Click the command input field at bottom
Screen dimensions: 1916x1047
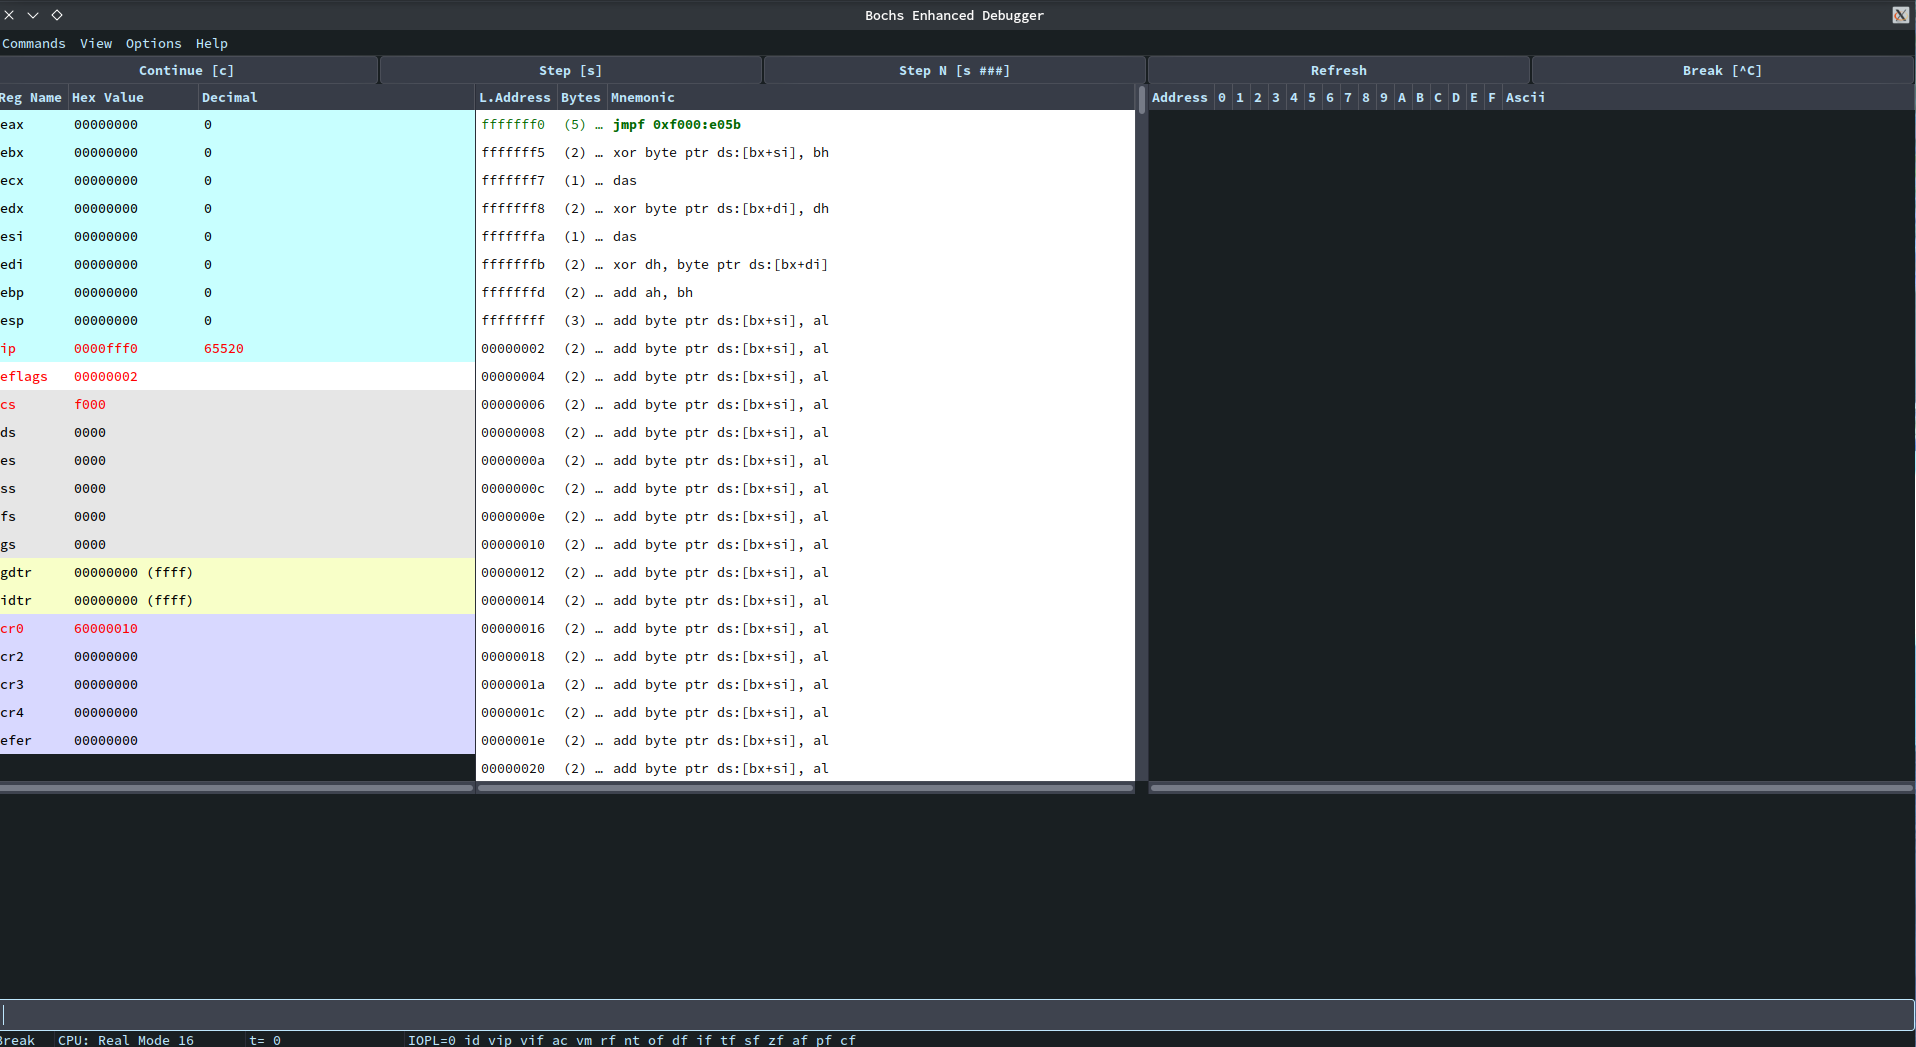(956, 1014)
